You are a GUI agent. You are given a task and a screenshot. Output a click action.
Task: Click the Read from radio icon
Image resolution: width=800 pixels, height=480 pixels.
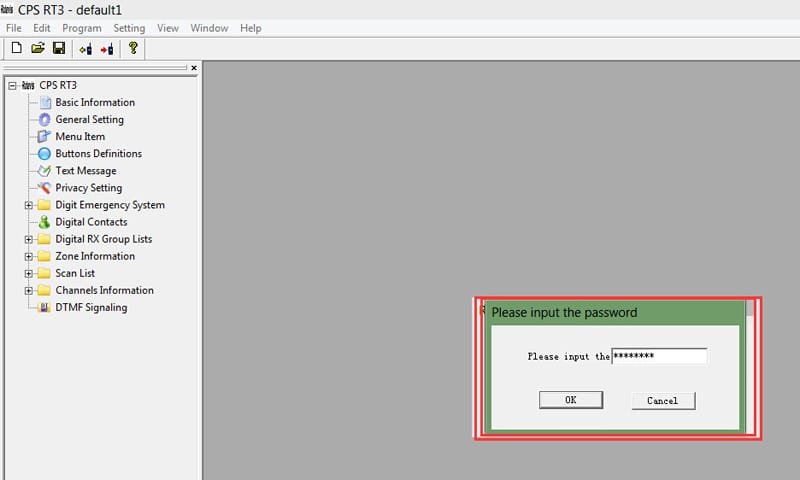click(x=86, y=49)
